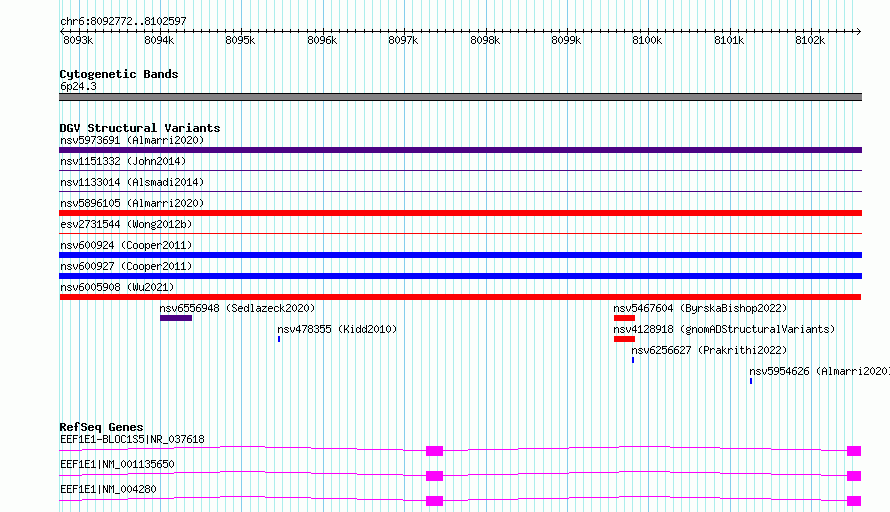Open variant nsv6256627 (Prakrithi2022) label
The width and height of the screenshot is (890, 512).
(x=710, y=350)
